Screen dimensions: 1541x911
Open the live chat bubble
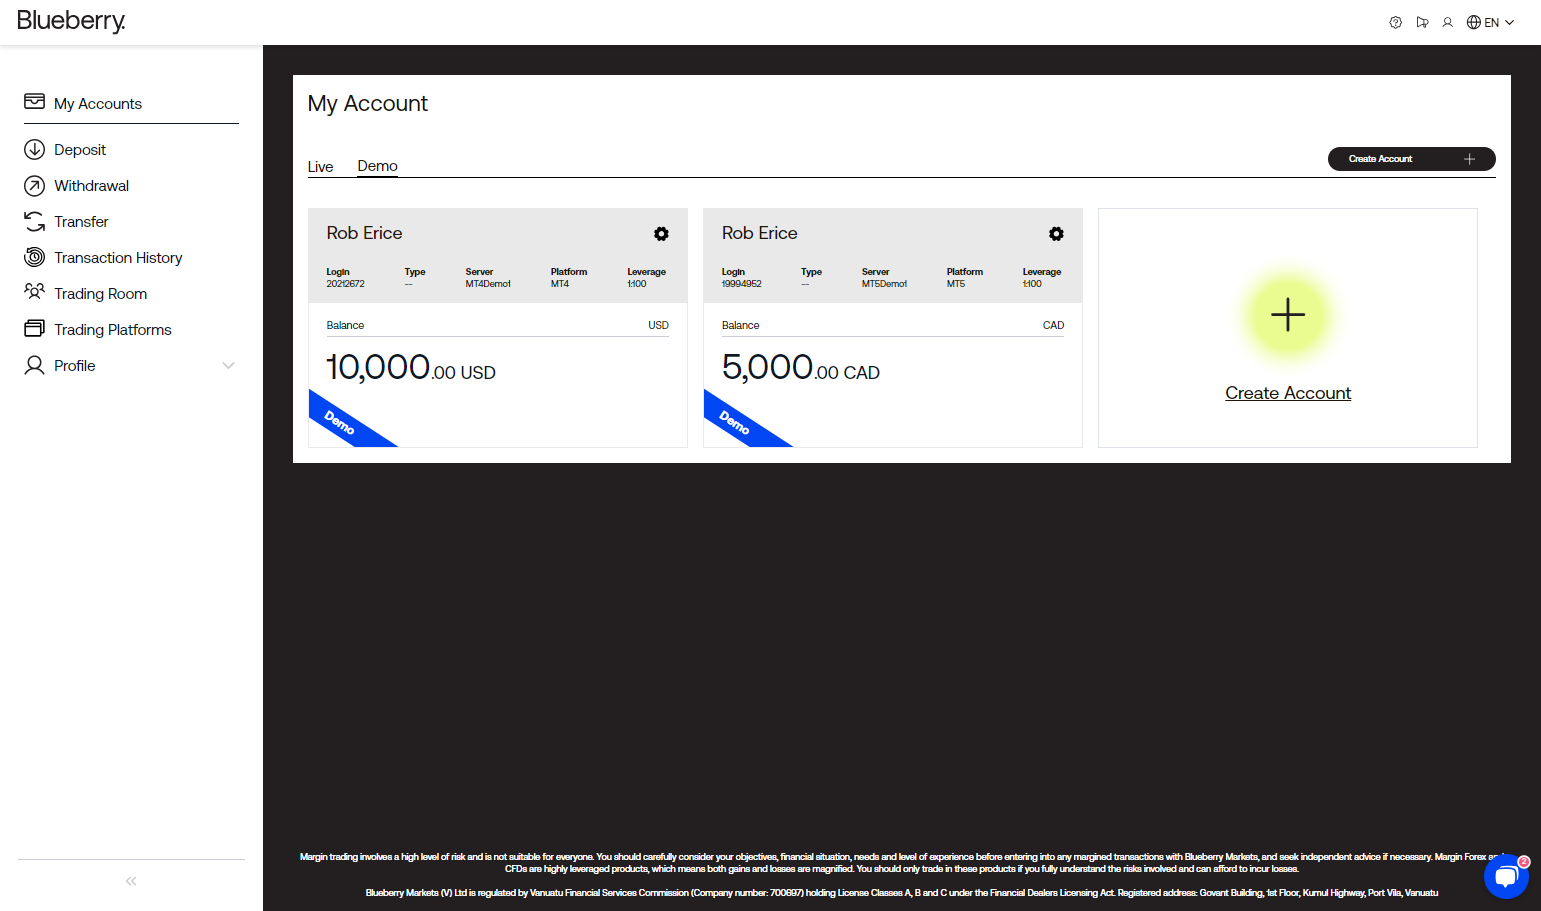pyautogui.click(x=1507, y=877)
